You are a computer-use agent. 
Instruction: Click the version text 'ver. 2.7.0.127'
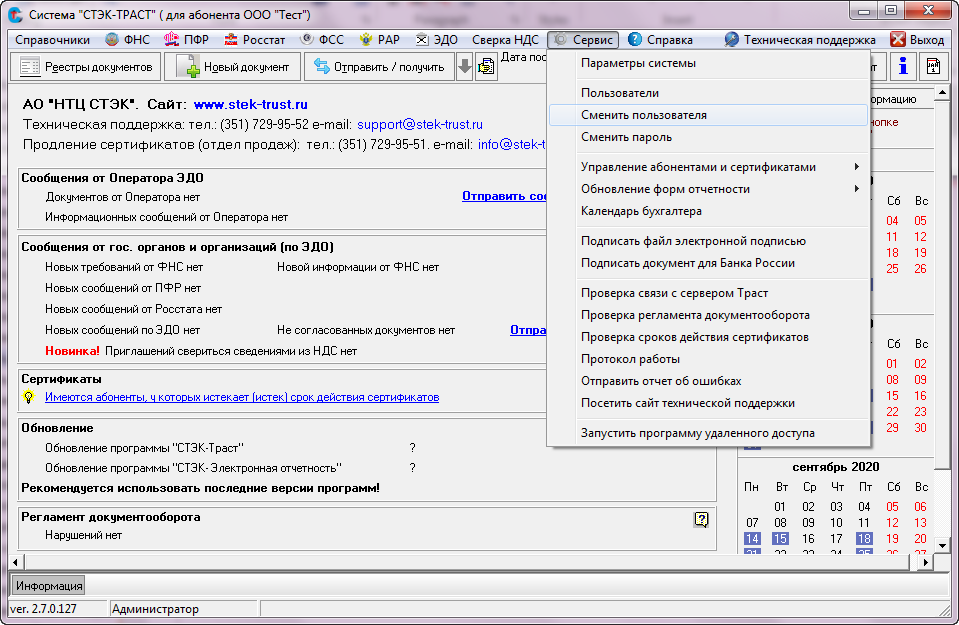point(43,609)
